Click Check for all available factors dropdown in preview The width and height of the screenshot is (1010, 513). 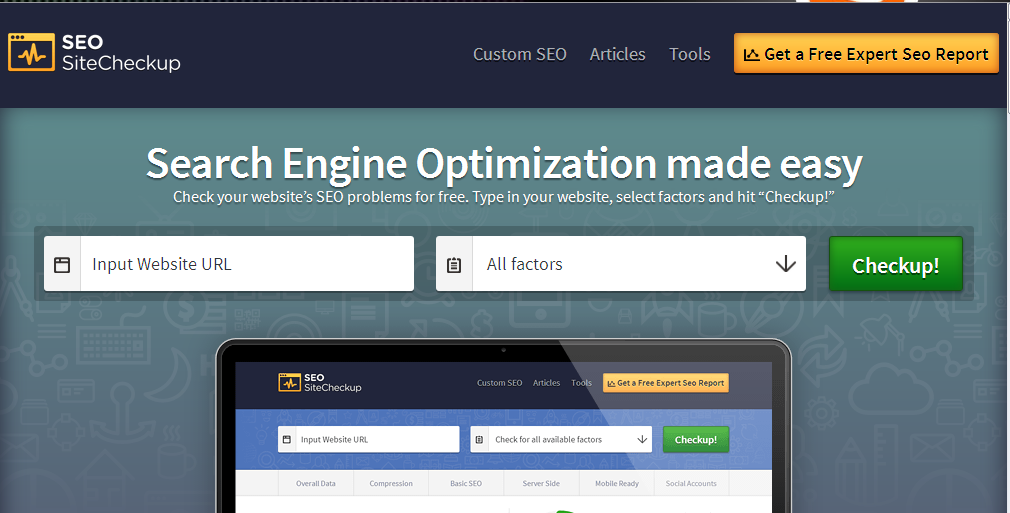tap(561, 440)
